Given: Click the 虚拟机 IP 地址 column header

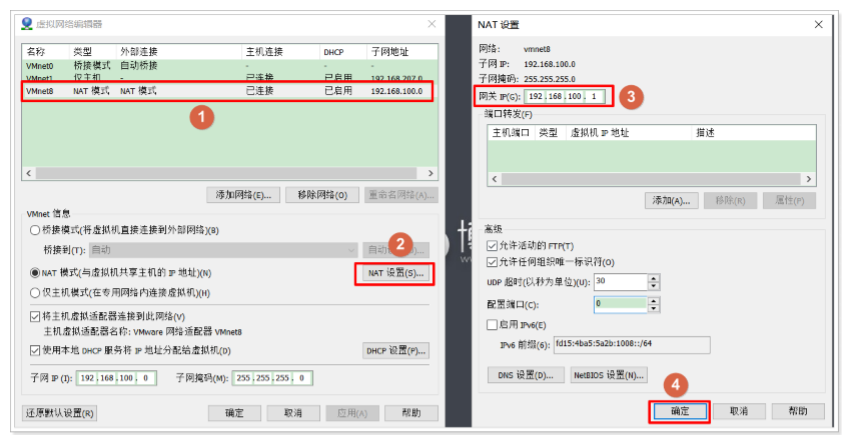Looking at the screenshot, I should click(x=628, y=133).
